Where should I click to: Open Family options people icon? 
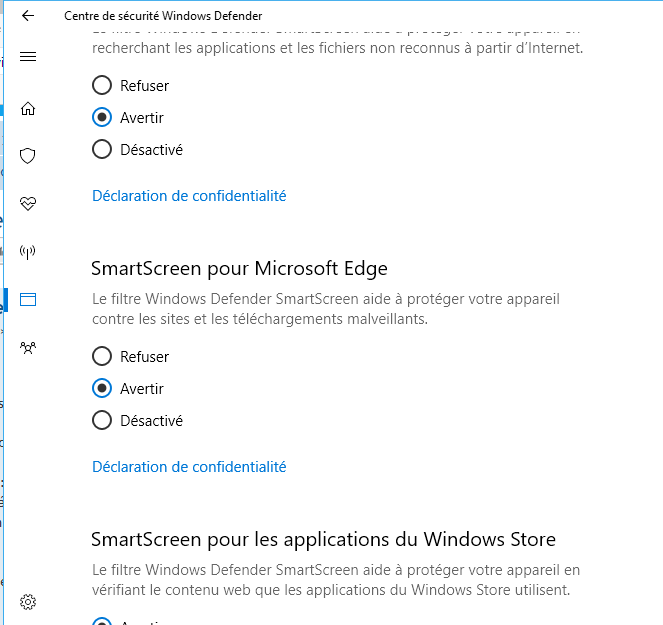pyautogui.click(x=28, y=348)
